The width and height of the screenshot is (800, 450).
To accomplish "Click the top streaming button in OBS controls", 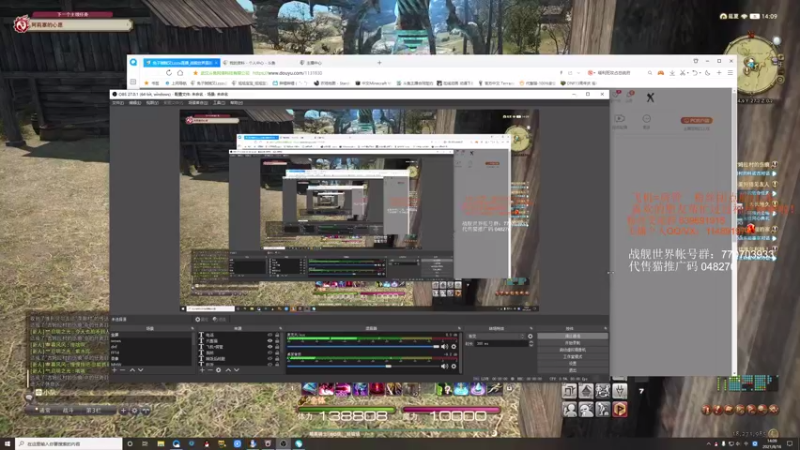I will coord(572,336).
